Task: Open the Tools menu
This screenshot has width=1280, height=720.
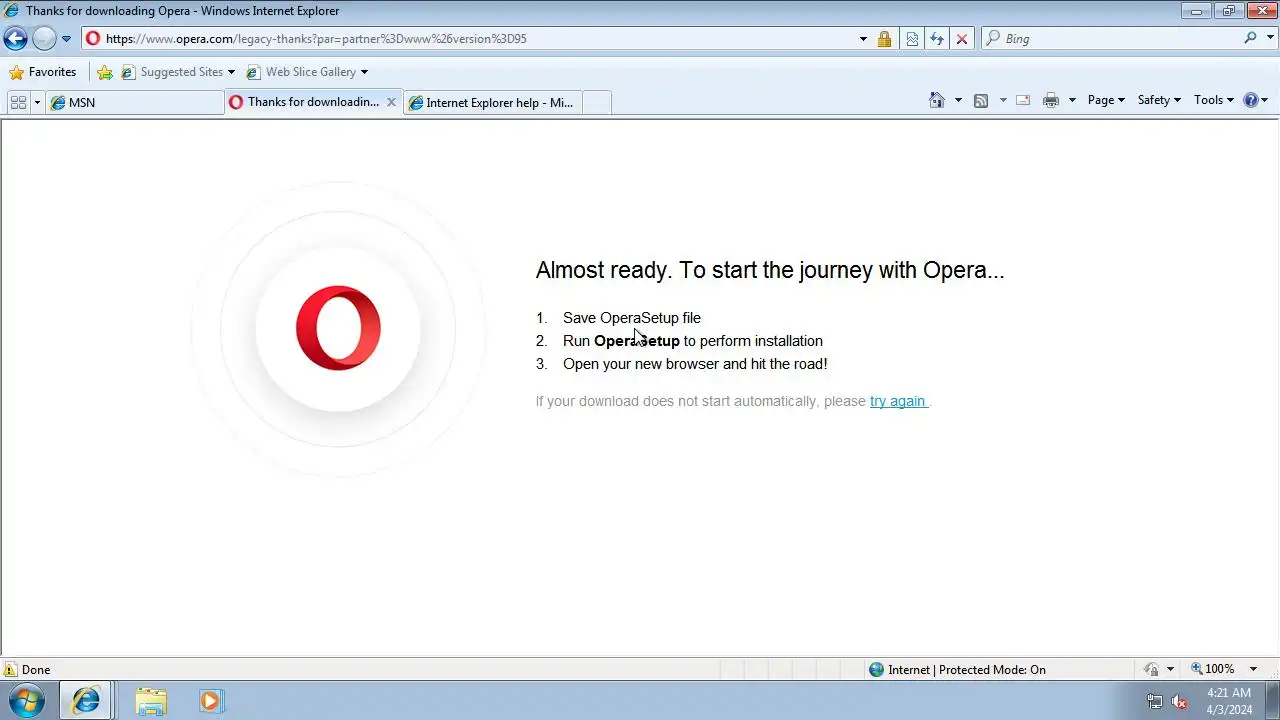Action: pyautogui.click(x=1214, y=100)
